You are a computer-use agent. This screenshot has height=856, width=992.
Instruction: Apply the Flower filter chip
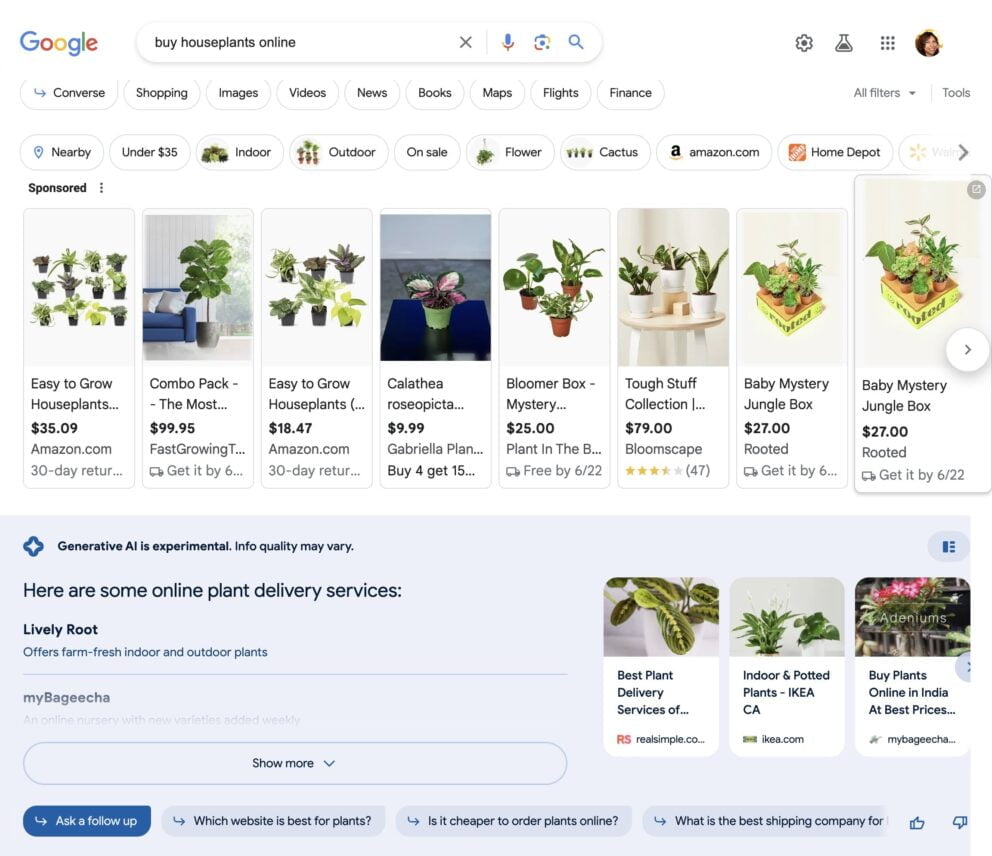coord(510,152)
